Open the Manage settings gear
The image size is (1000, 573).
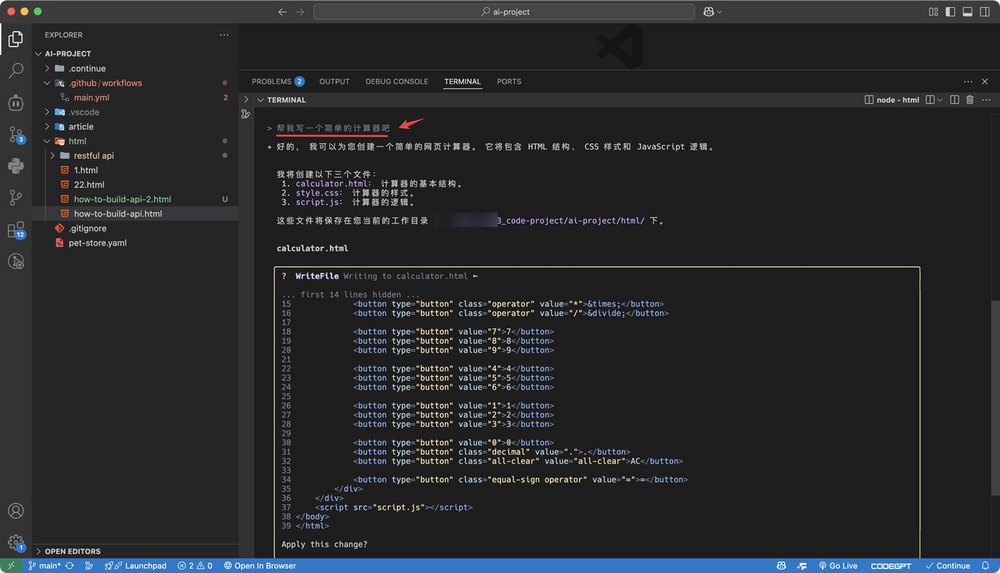coord(16,543)
